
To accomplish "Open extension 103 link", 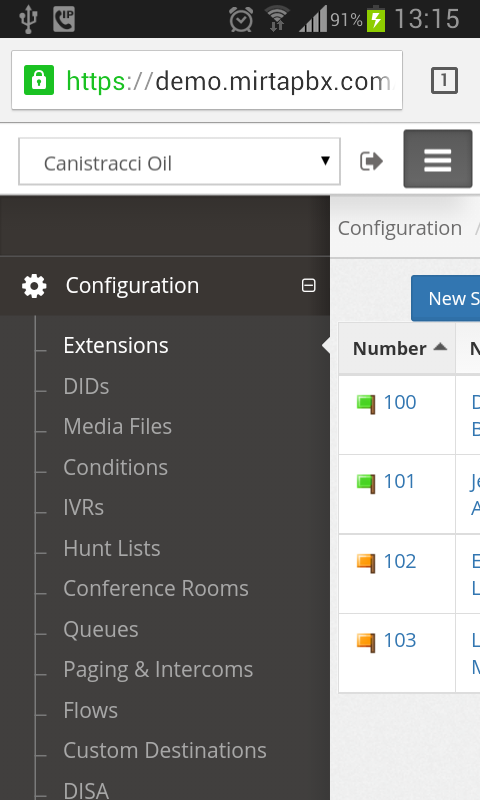I will [x=400, y=640].
